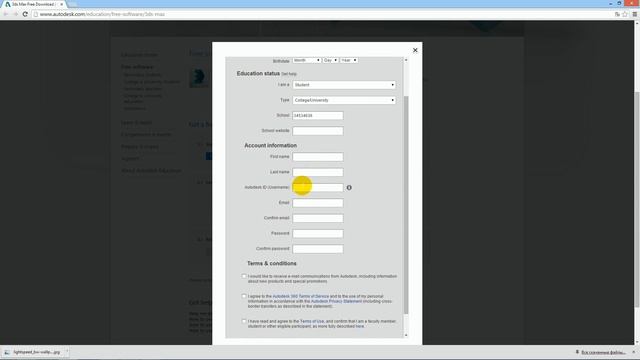This screenshot has width=640, height=360.
Task: Click the translate icon in address bar
Action: (x=617, y=14)
